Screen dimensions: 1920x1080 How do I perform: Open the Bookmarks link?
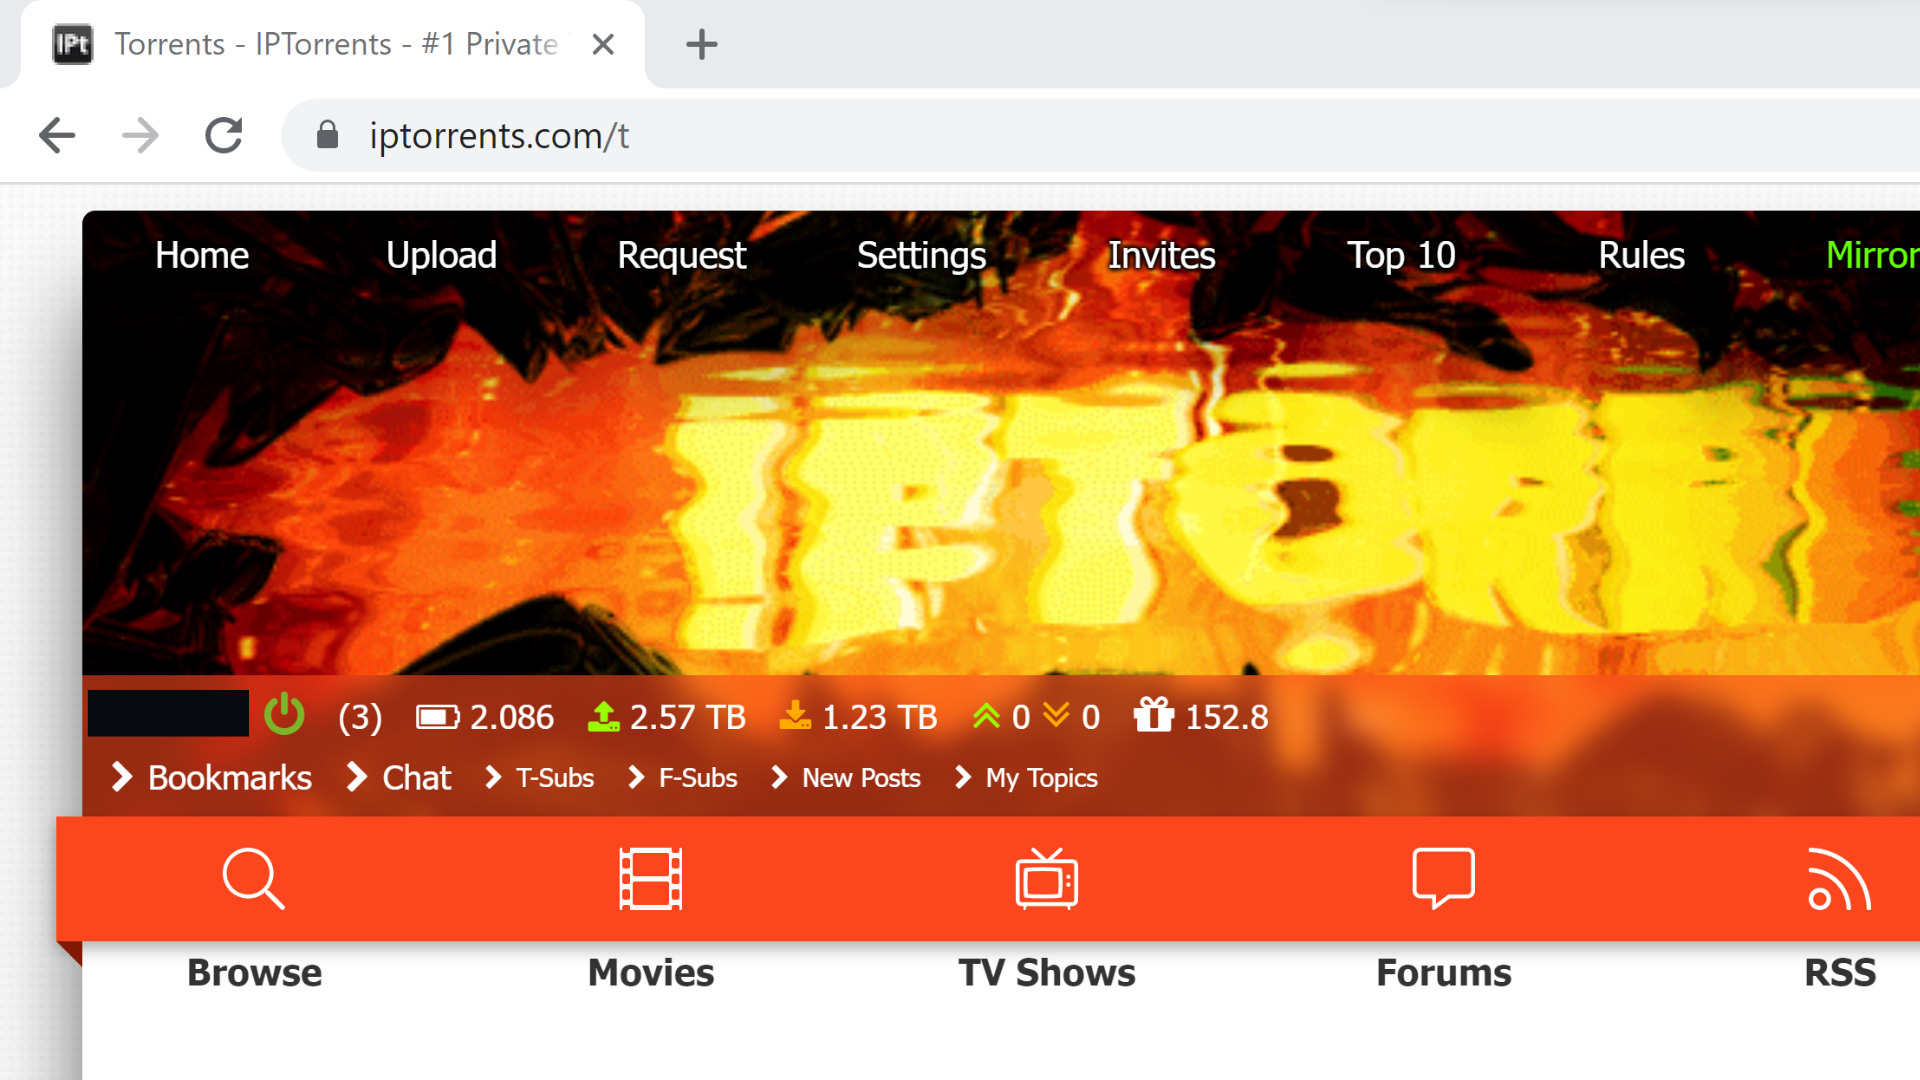click(230, 778)
